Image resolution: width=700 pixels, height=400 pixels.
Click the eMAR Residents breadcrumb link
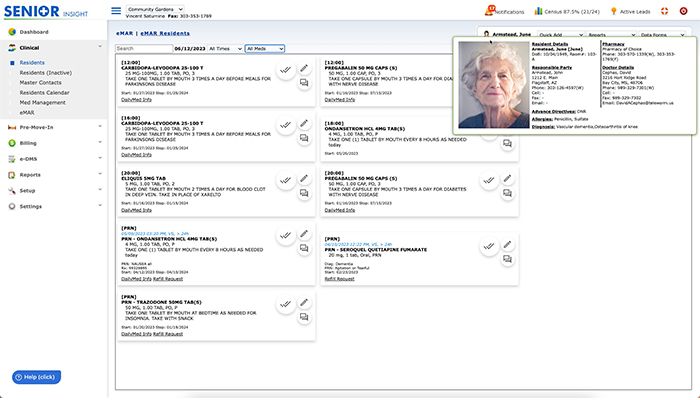pos(165,33)
